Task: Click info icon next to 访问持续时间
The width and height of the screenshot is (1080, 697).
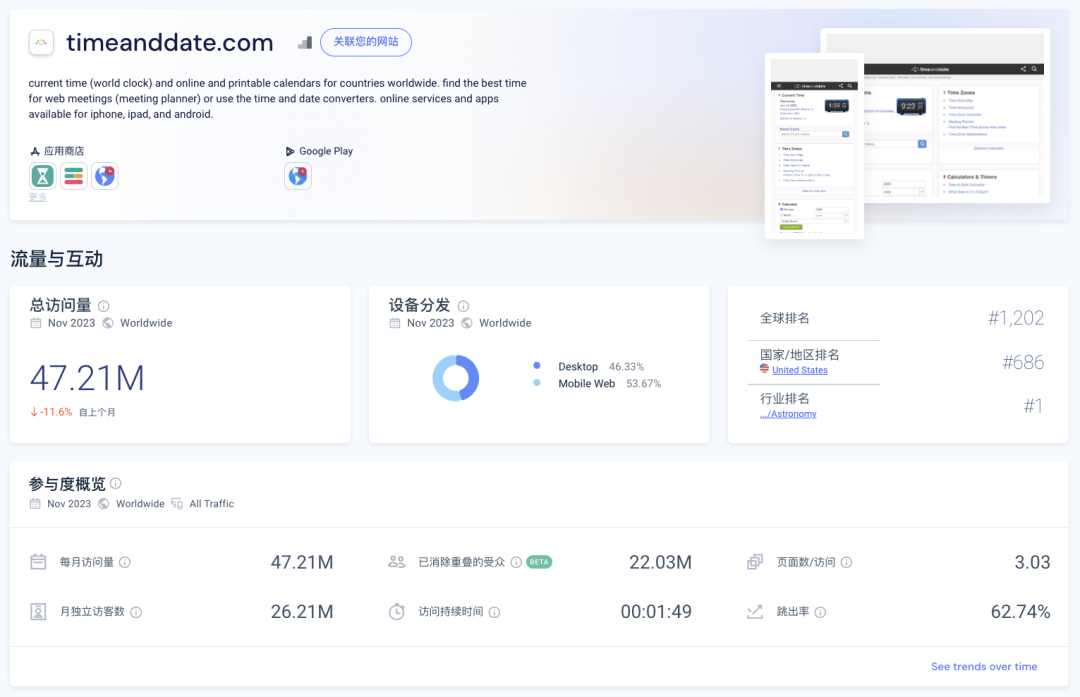Action: point(495,612)
